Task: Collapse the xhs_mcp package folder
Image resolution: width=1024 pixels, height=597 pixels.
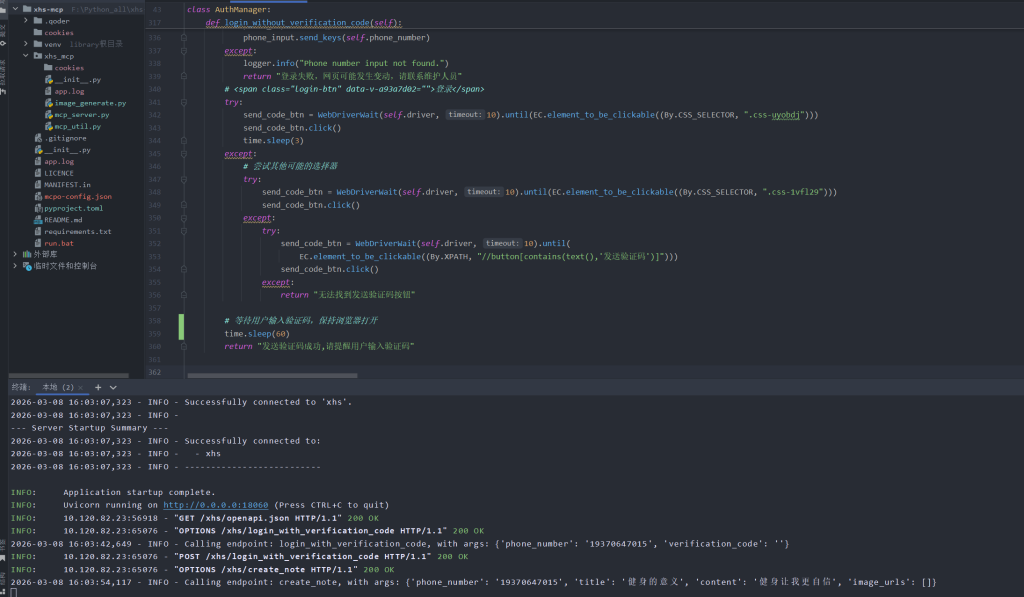Action: [26, 56]
